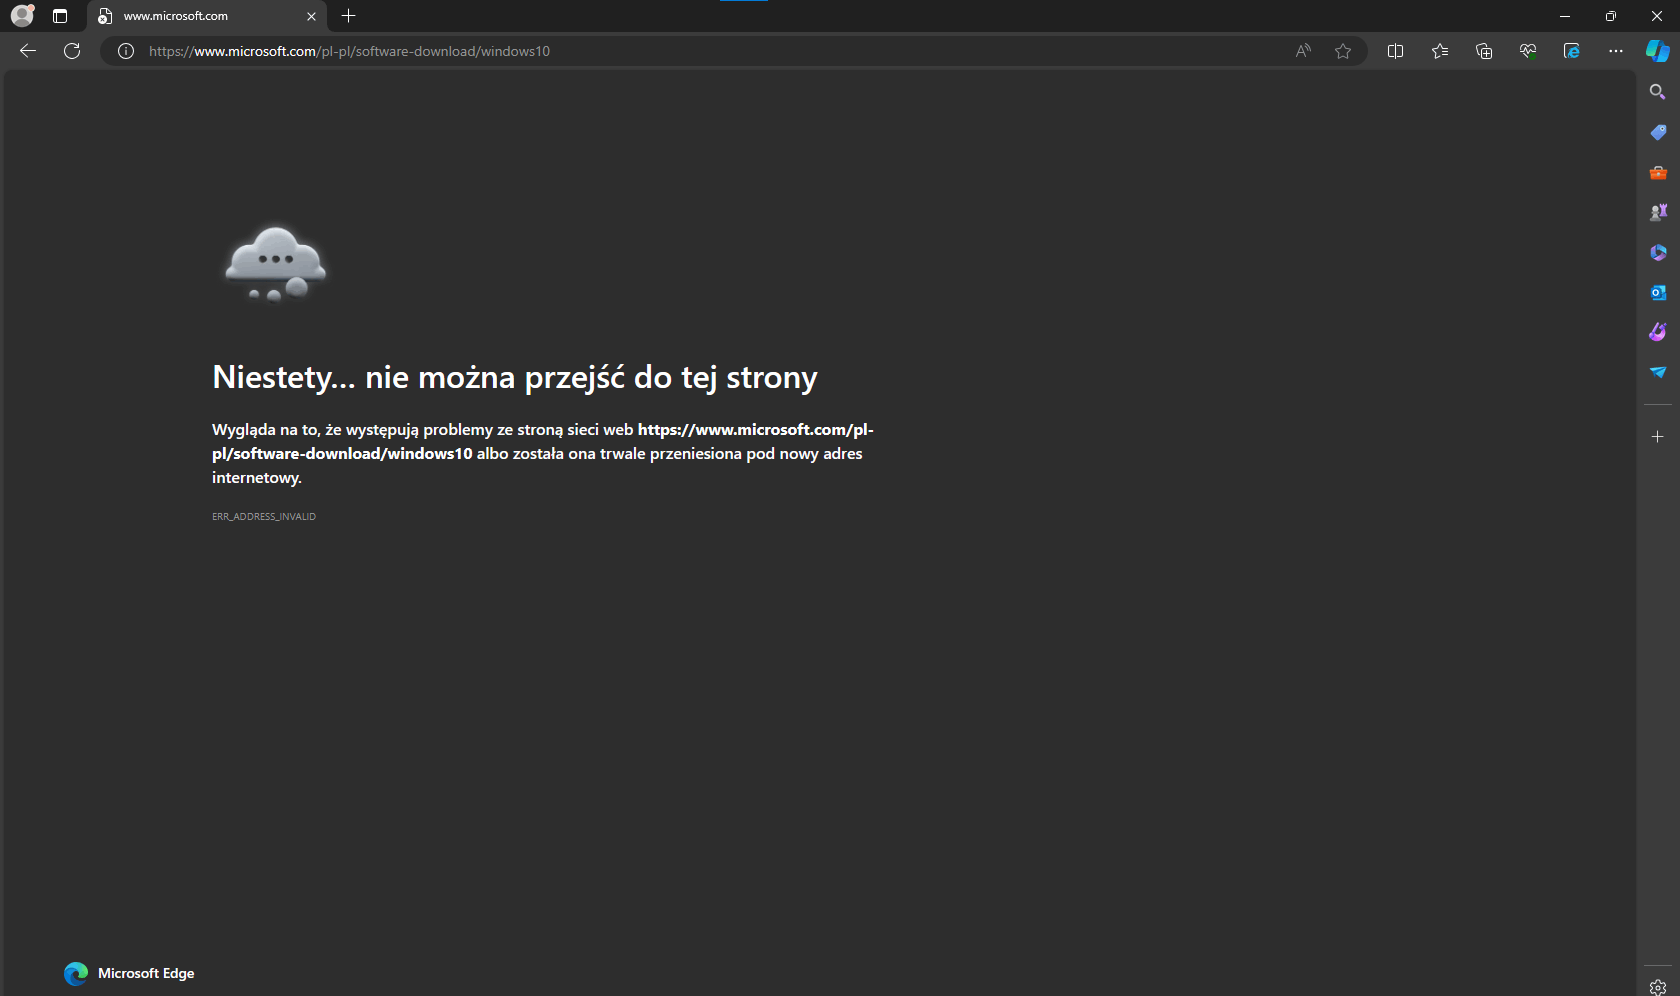This screenshot has width=1680, height=996.
Task: Open the Favorites list
Action: (1440, 51)
